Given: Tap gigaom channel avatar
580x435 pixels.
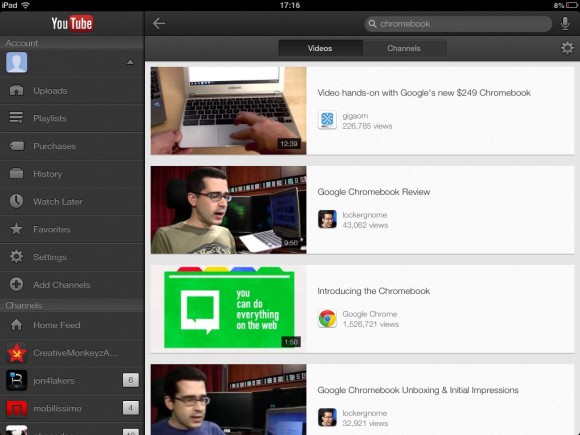Looking at the screenshot, I should coord(327,120).
